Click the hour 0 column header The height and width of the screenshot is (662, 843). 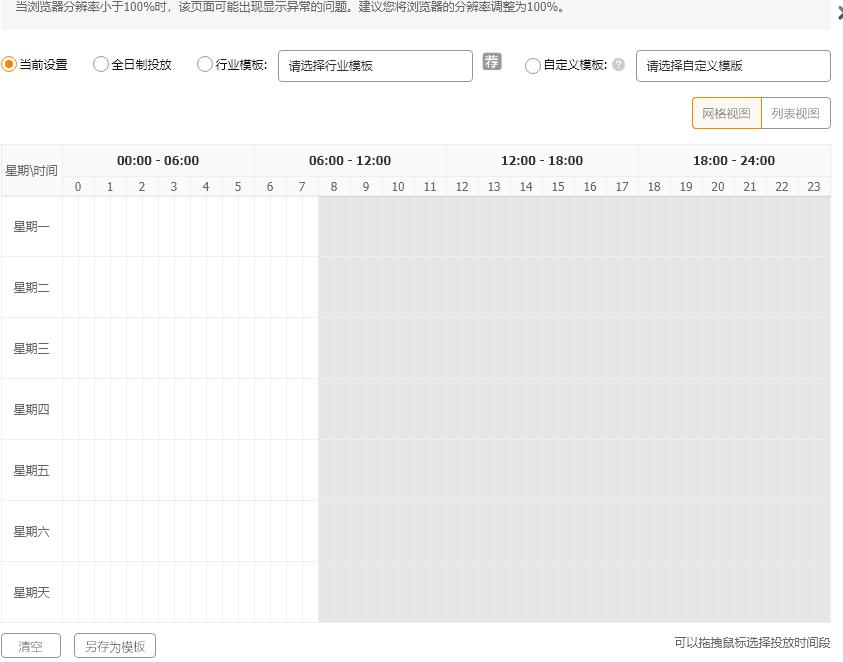(77, 186)
